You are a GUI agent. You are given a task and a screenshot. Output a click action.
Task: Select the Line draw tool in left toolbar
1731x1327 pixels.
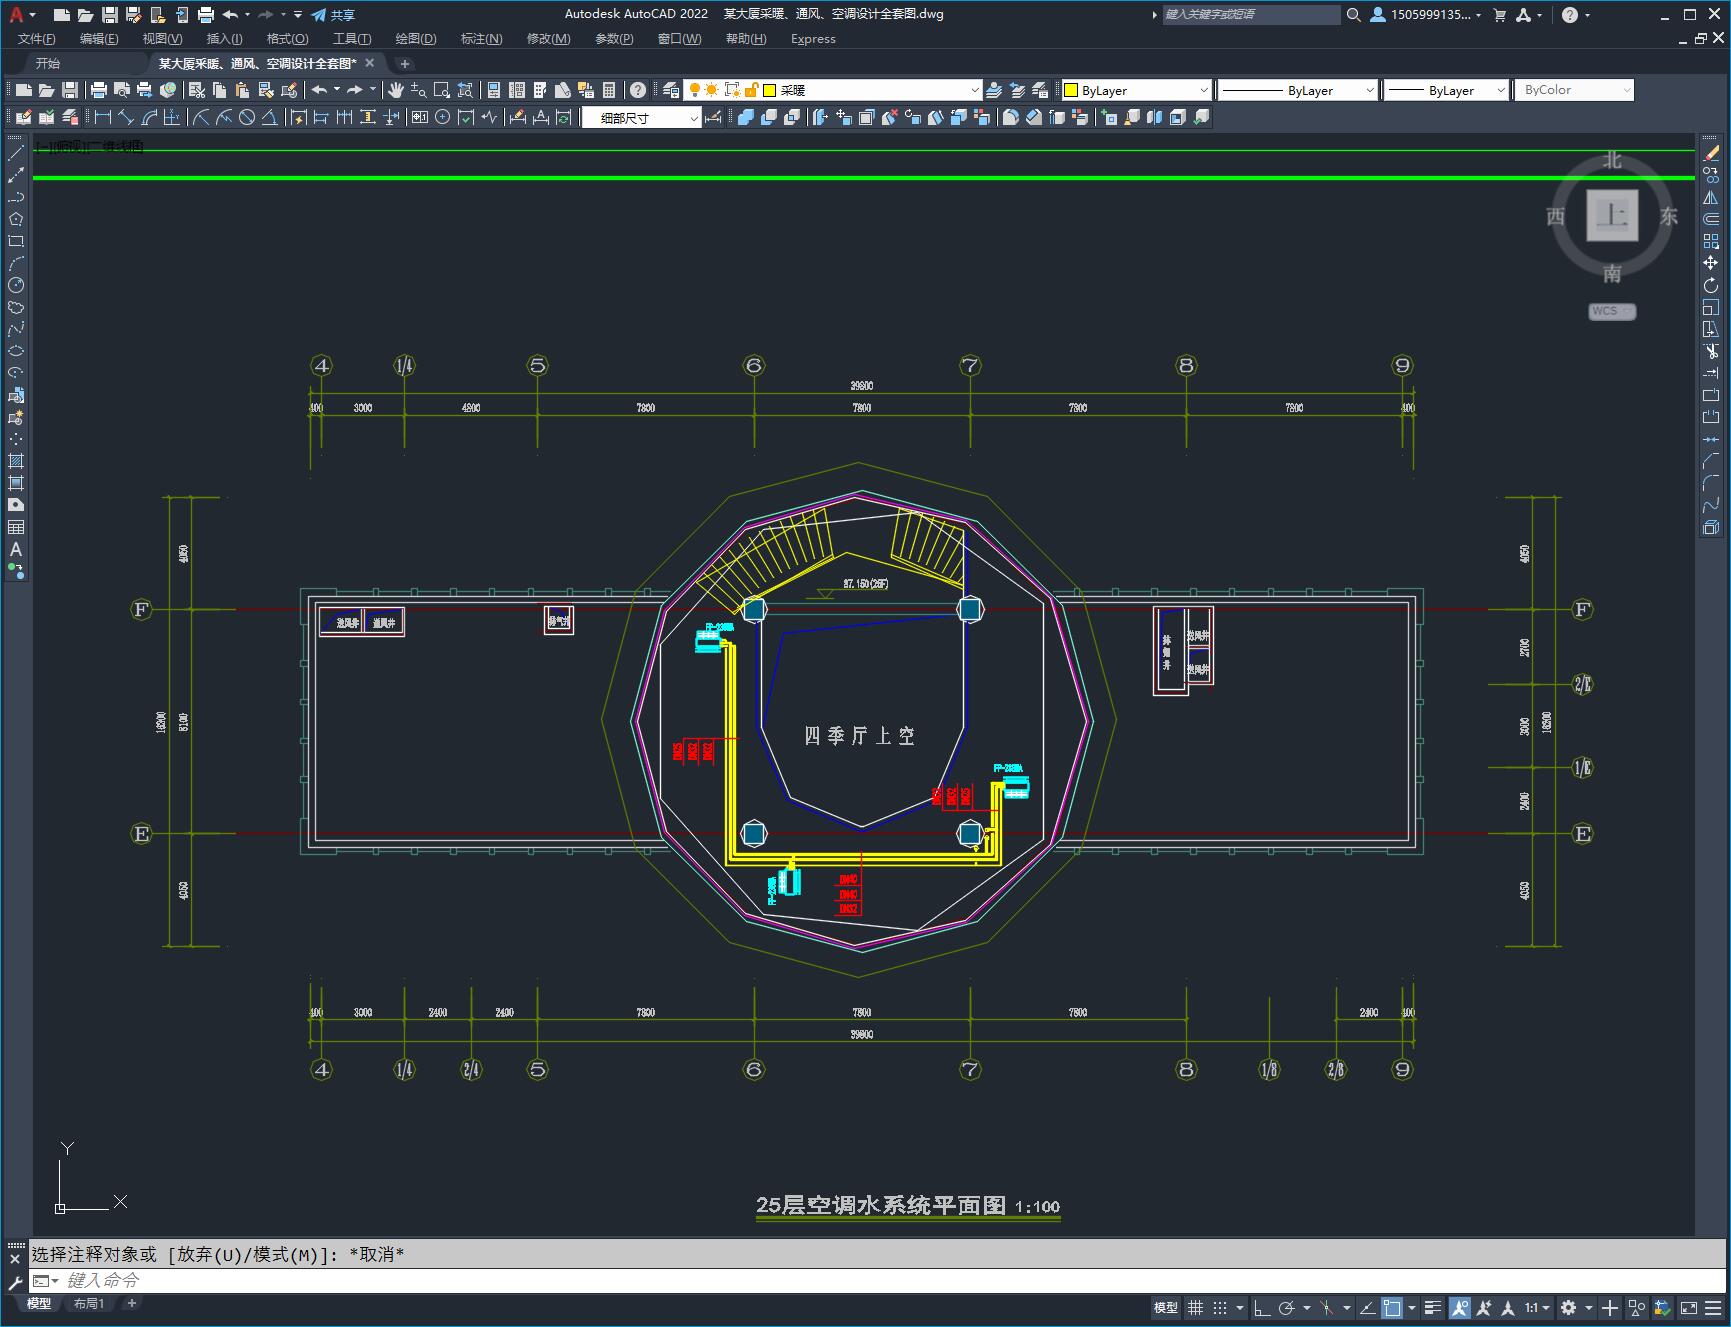(x=16, y=153)
